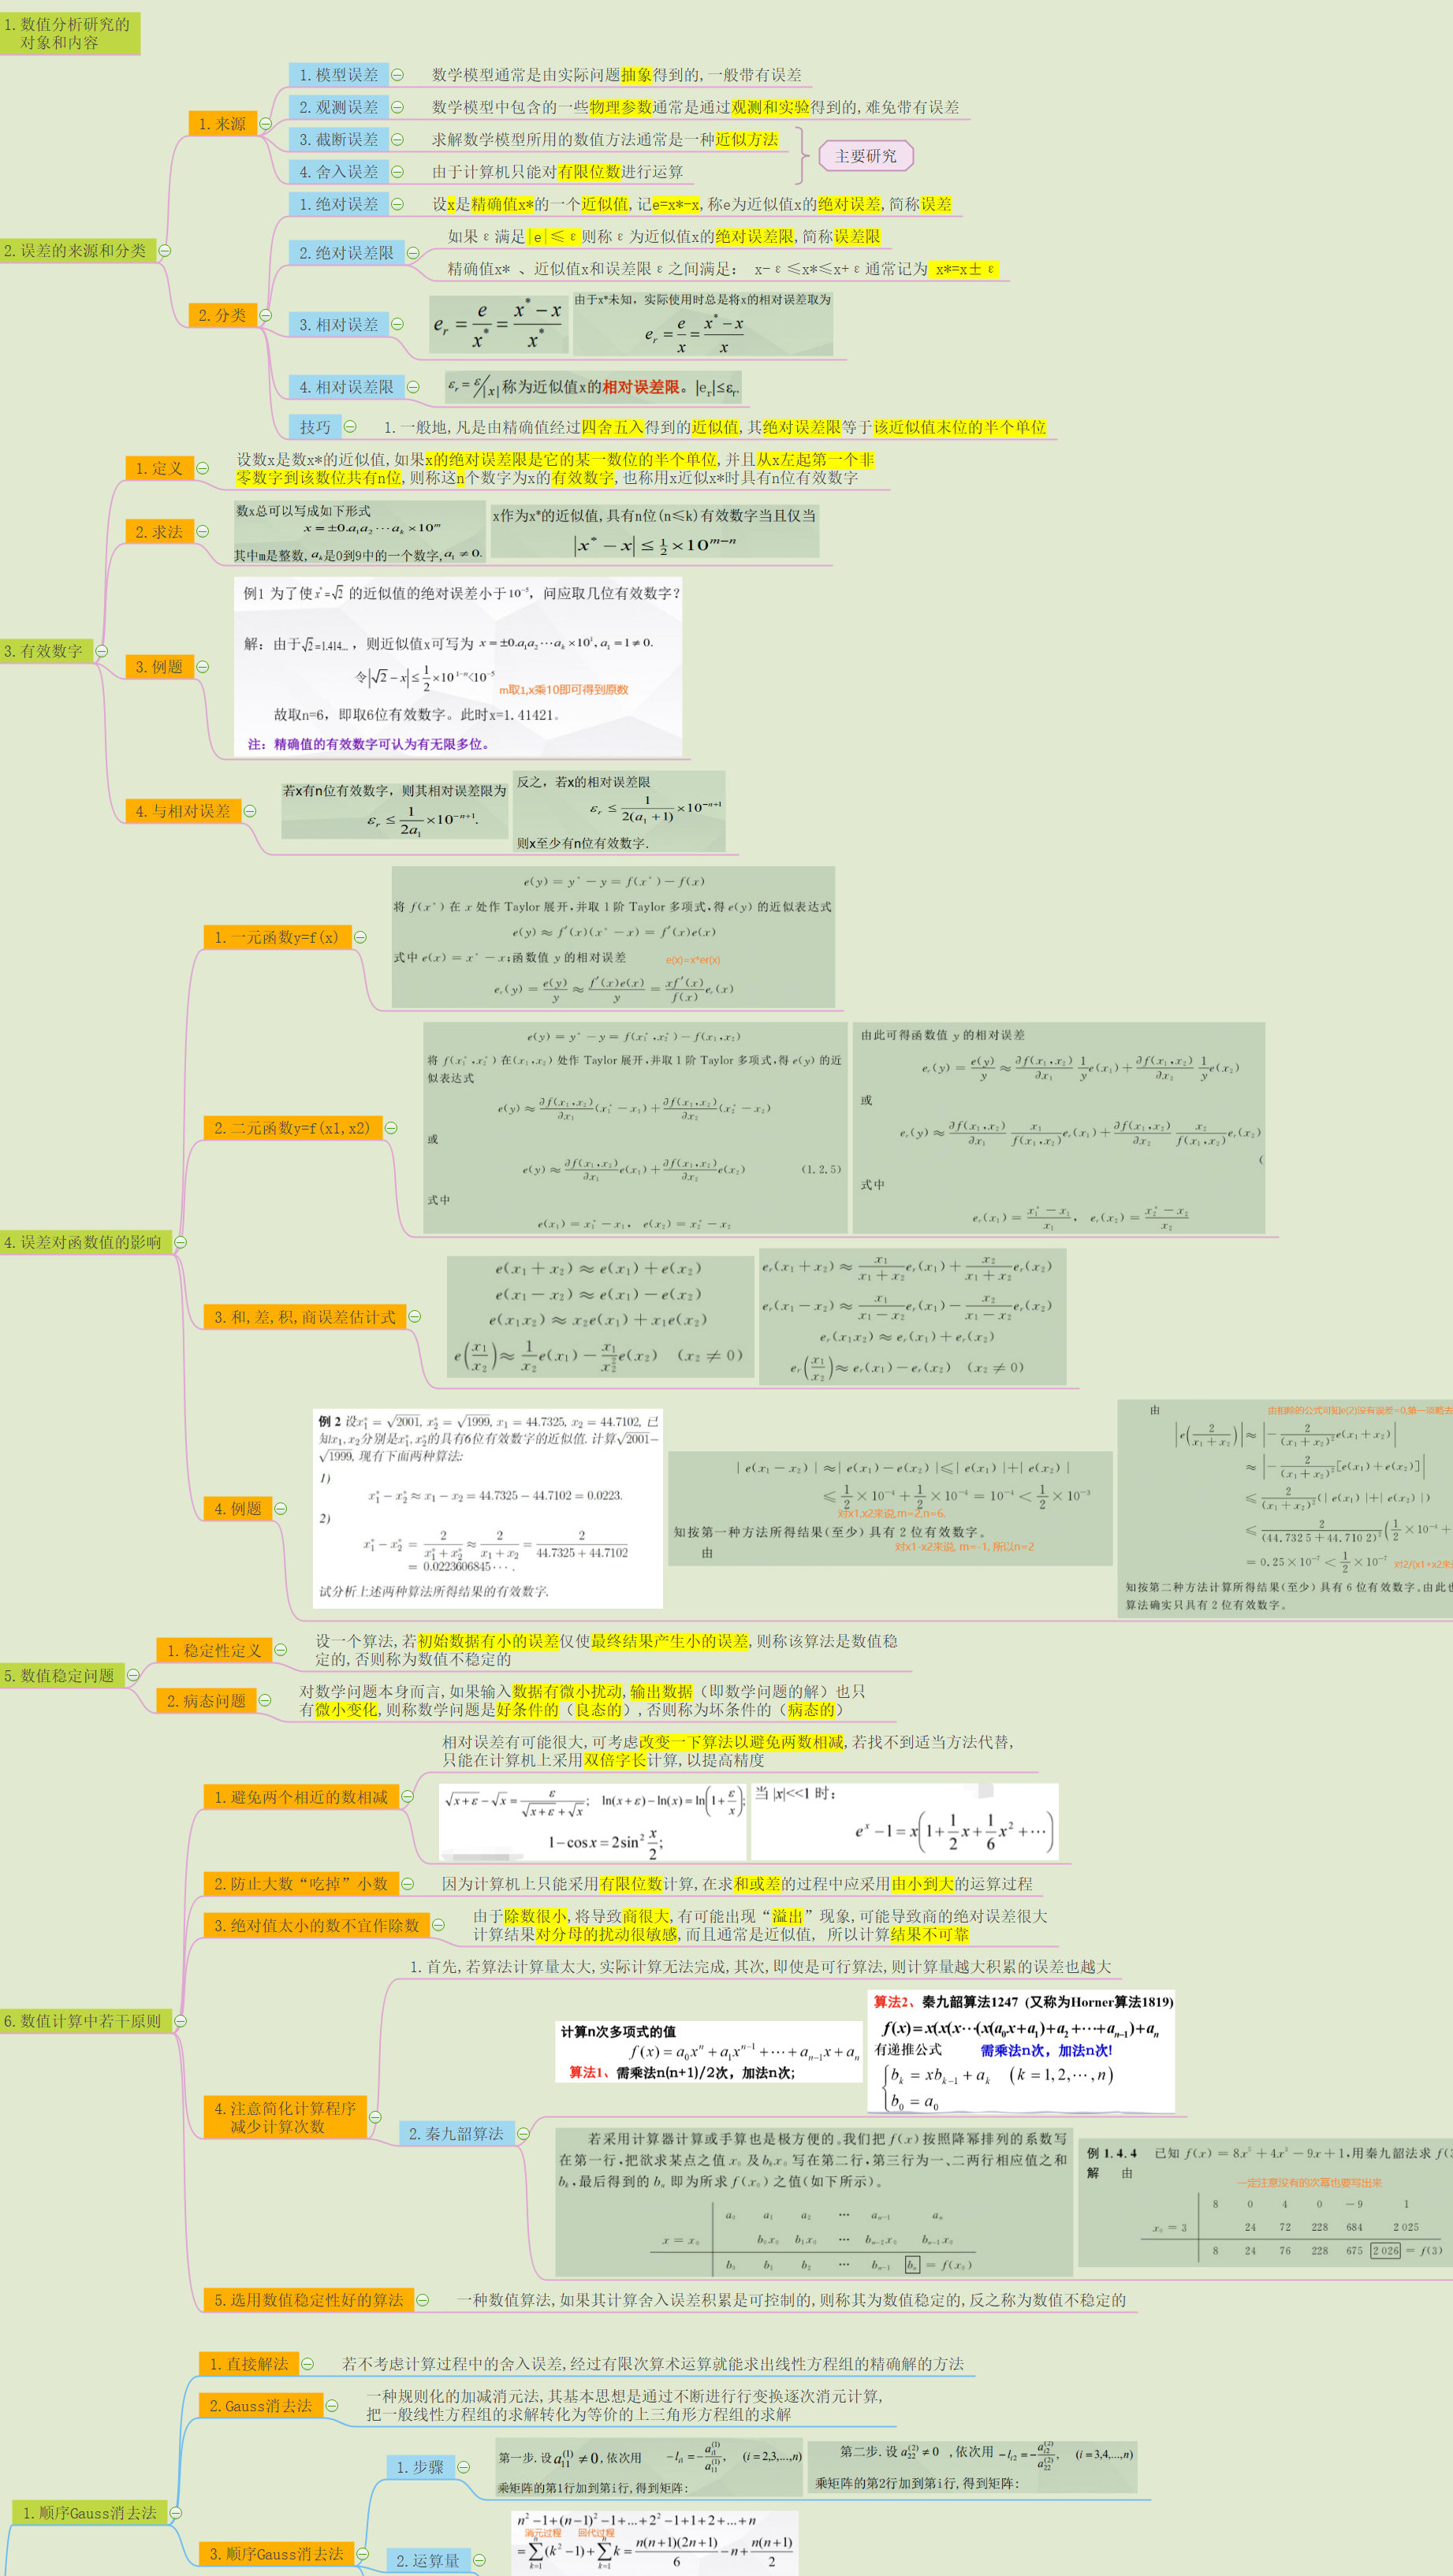Select the '2. Gauss消去法' node
This screenshot has width=1453, height=2576.
point(261,2405)
